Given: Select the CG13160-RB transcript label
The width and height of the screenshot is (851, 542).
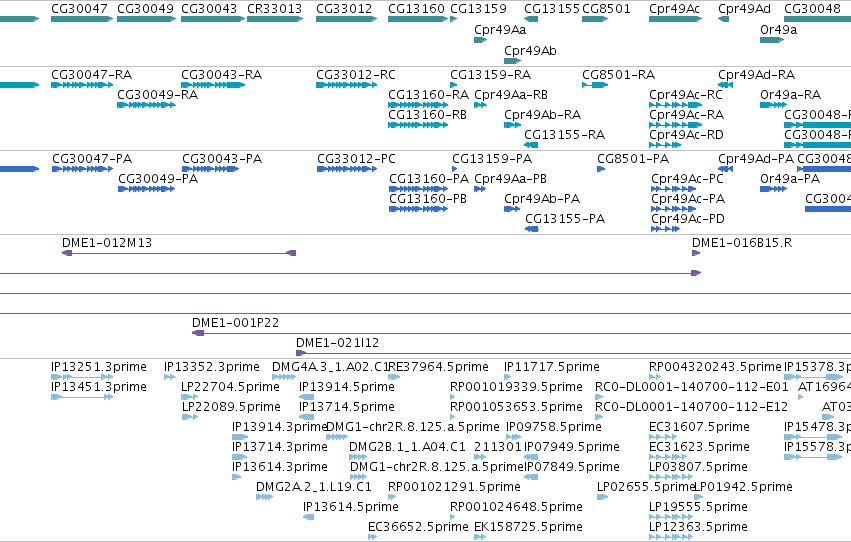Looking at the screenshot, I should [428, 115].
